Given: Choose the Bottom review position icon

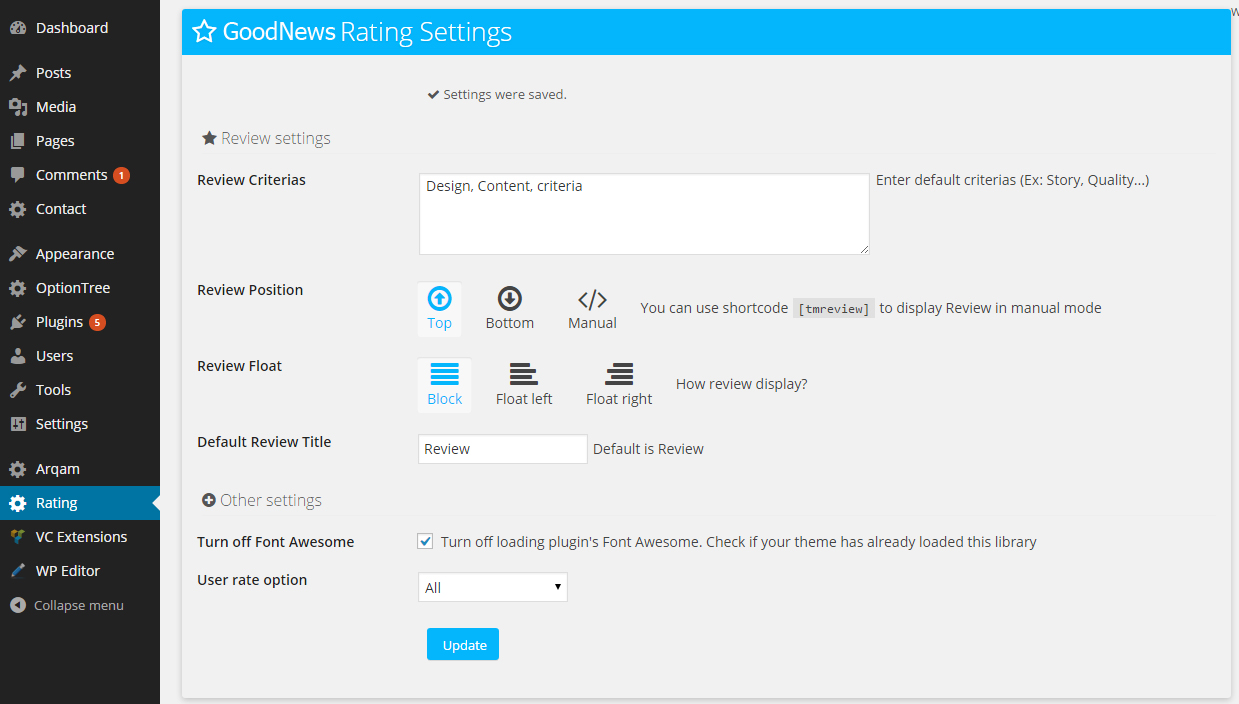Looking at the screenshot, I should [510, 298].
